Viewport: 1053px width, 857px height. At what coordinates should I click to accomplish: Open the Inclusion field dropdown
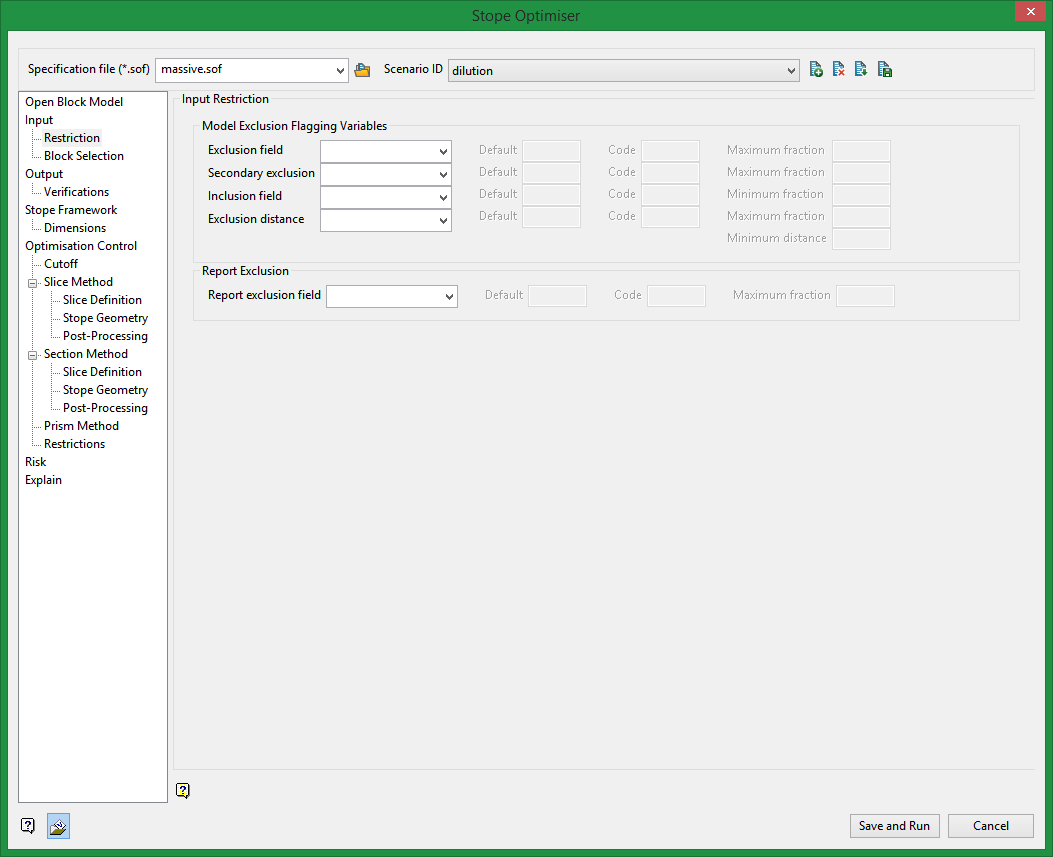(443, 197)
